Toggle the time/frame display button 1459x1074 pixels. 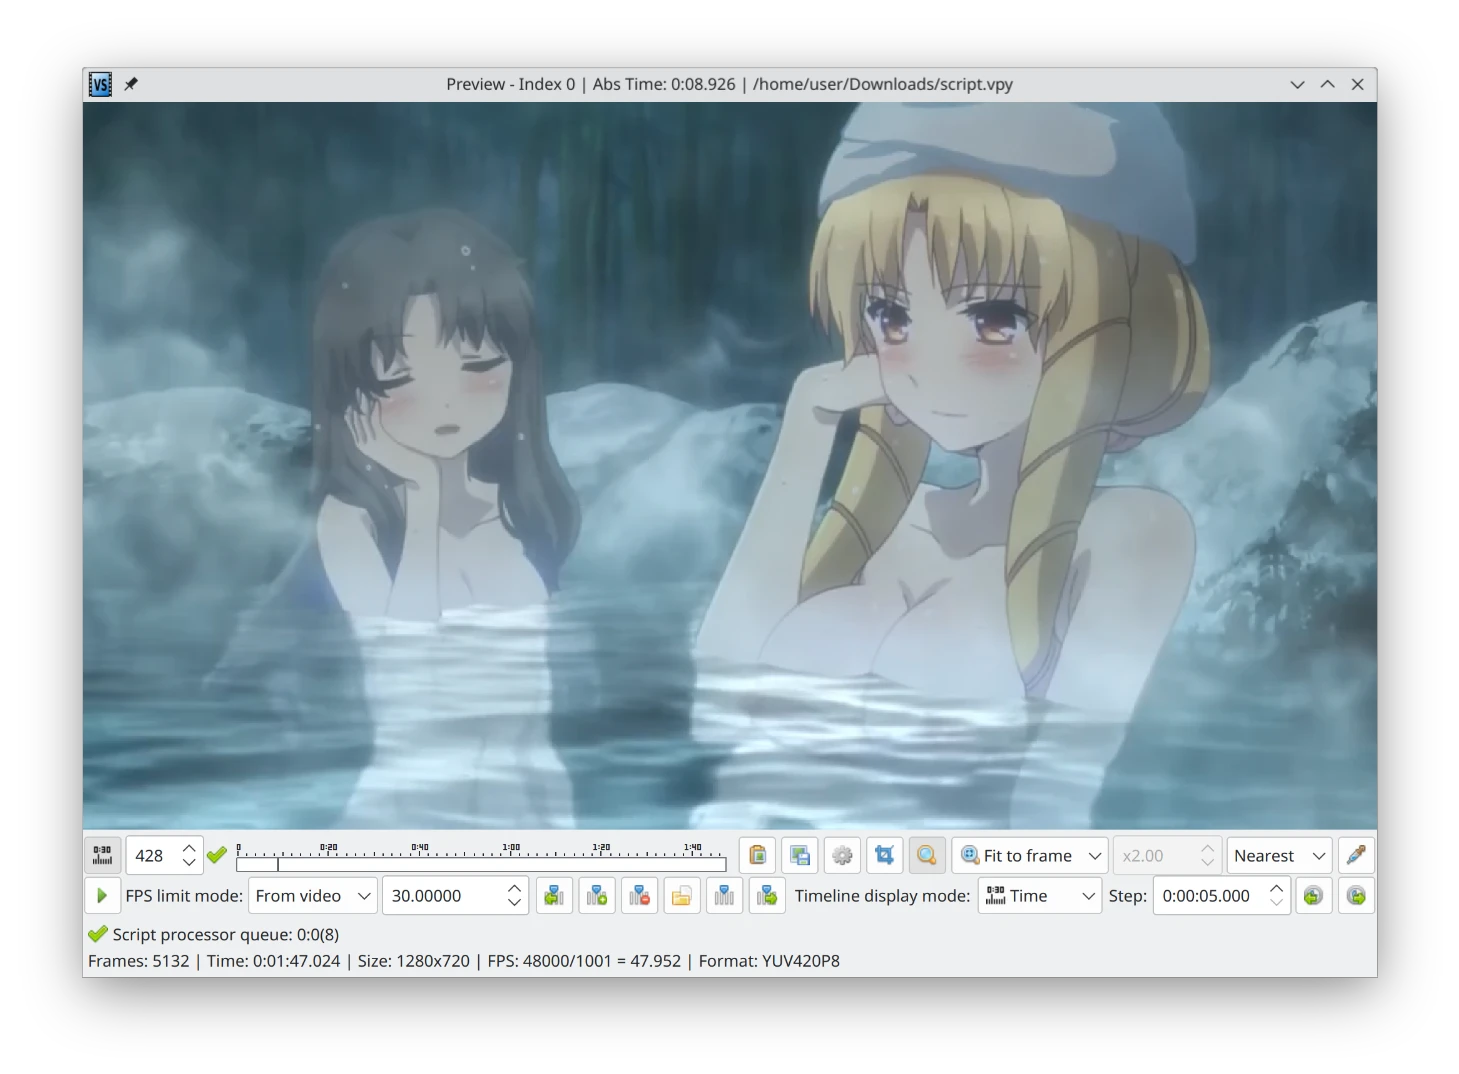pyautogui.click(x=102, y=856)
